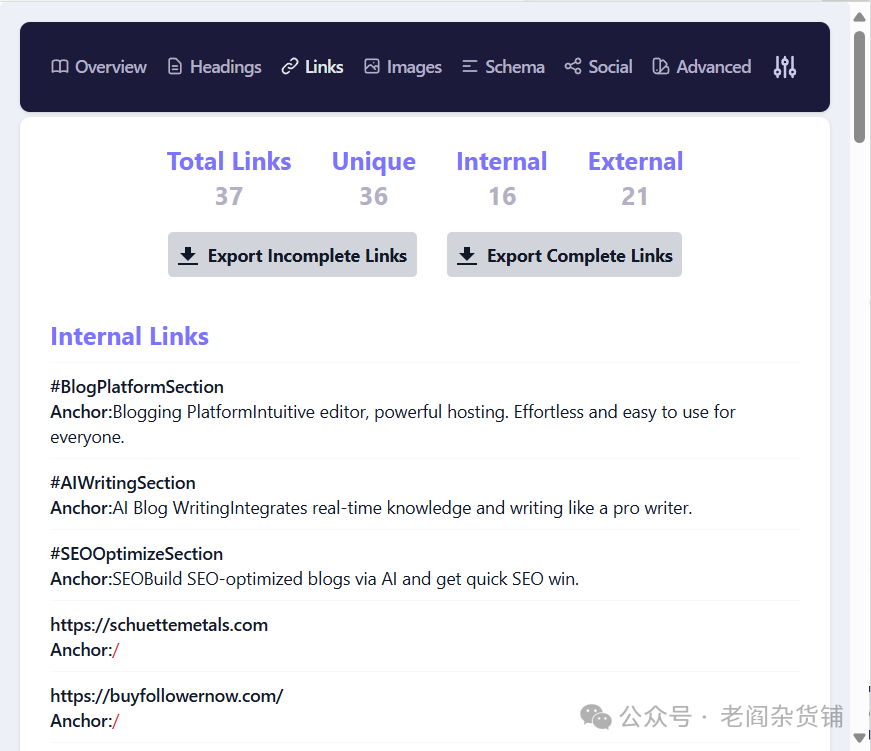The width and height of the screenshot is (871, 751).
Task: Visit the schuettemetals.com link
Action: 159,625
